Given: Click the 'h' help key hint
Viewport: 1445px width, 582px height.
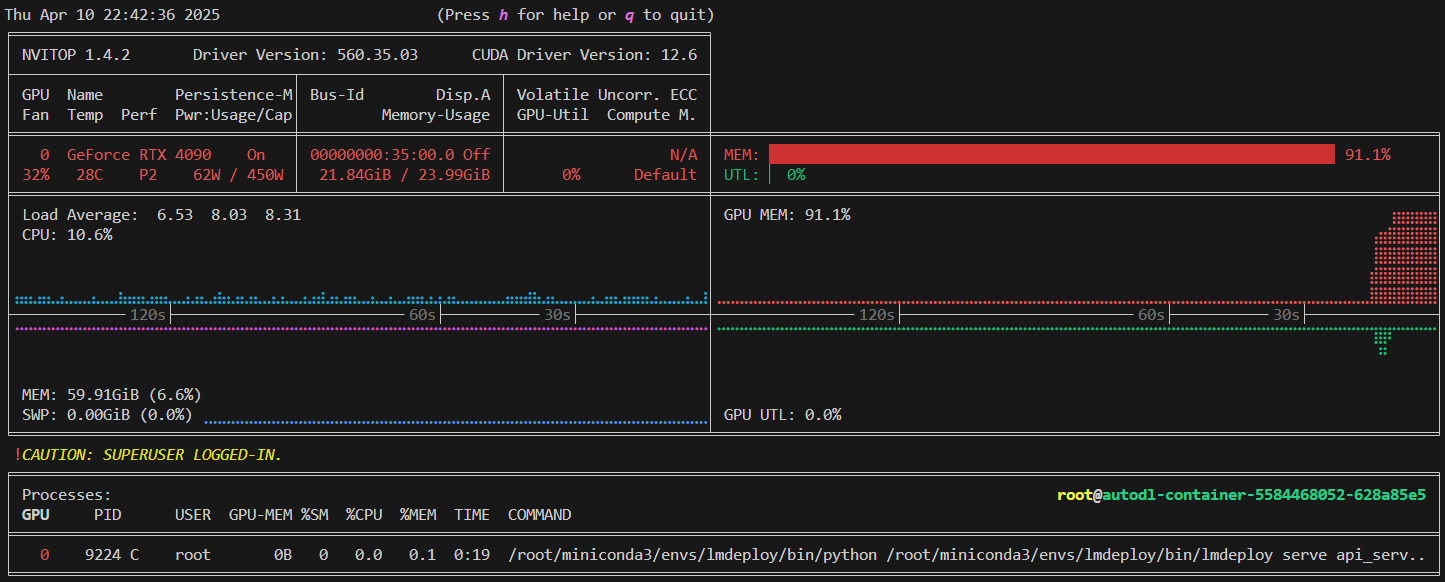Looking at the screenshot, I should (503, 15).
